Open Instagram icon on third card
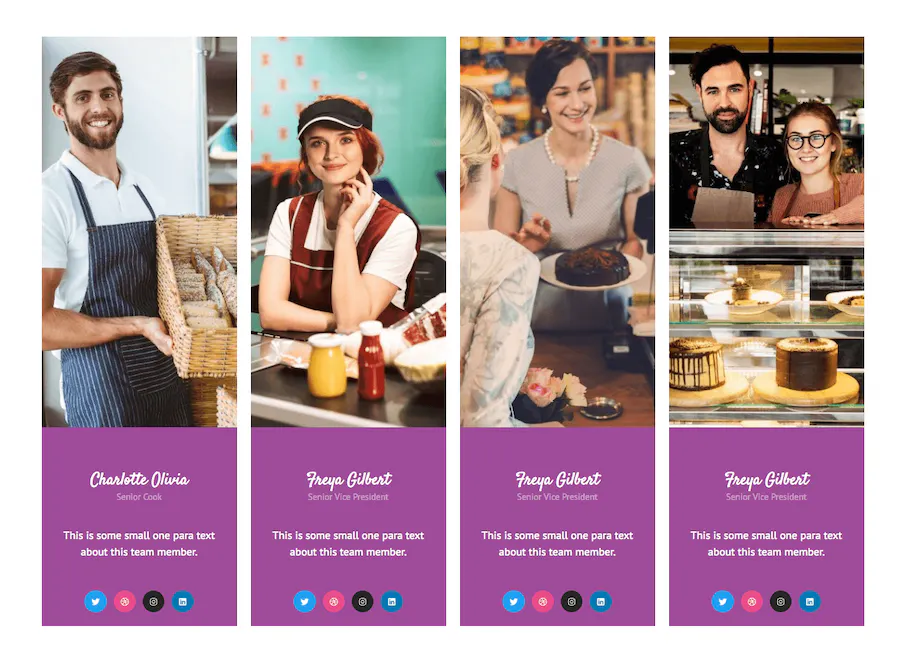The height and width of the screenshot is (672, 900). [x=571, y=601]
